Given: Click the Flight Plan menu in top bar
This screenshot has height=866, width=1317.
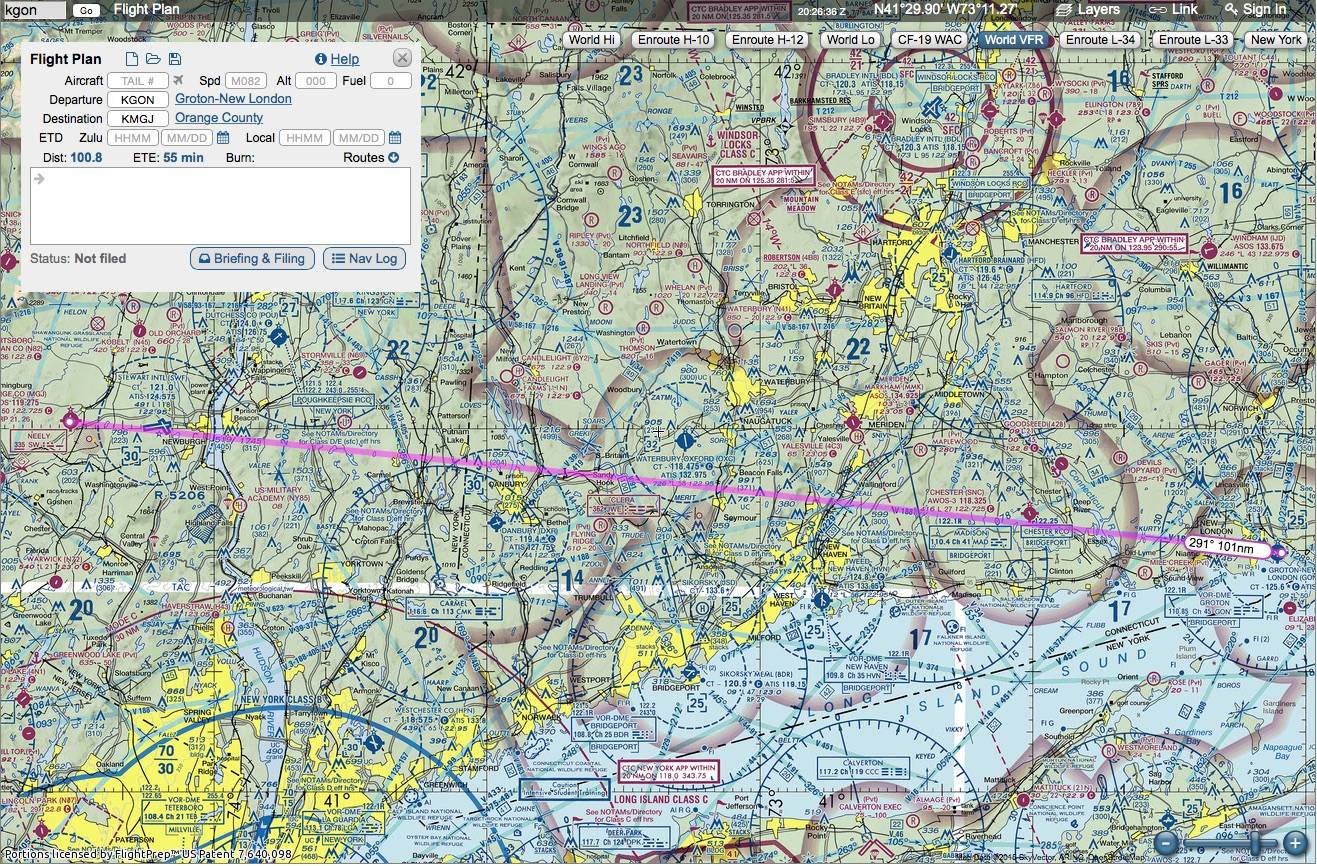Looking at the screenshot, I should click(x=147, y=10).
